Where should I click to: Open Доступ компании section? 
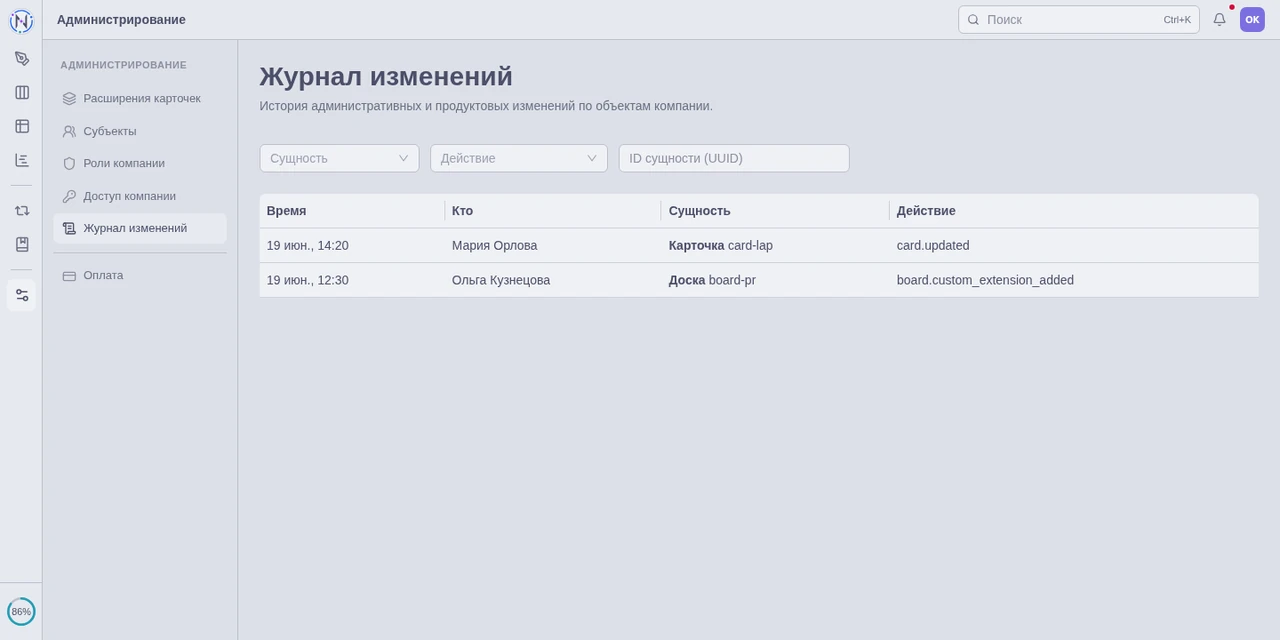pyautogui.click(x=140, y=196)
